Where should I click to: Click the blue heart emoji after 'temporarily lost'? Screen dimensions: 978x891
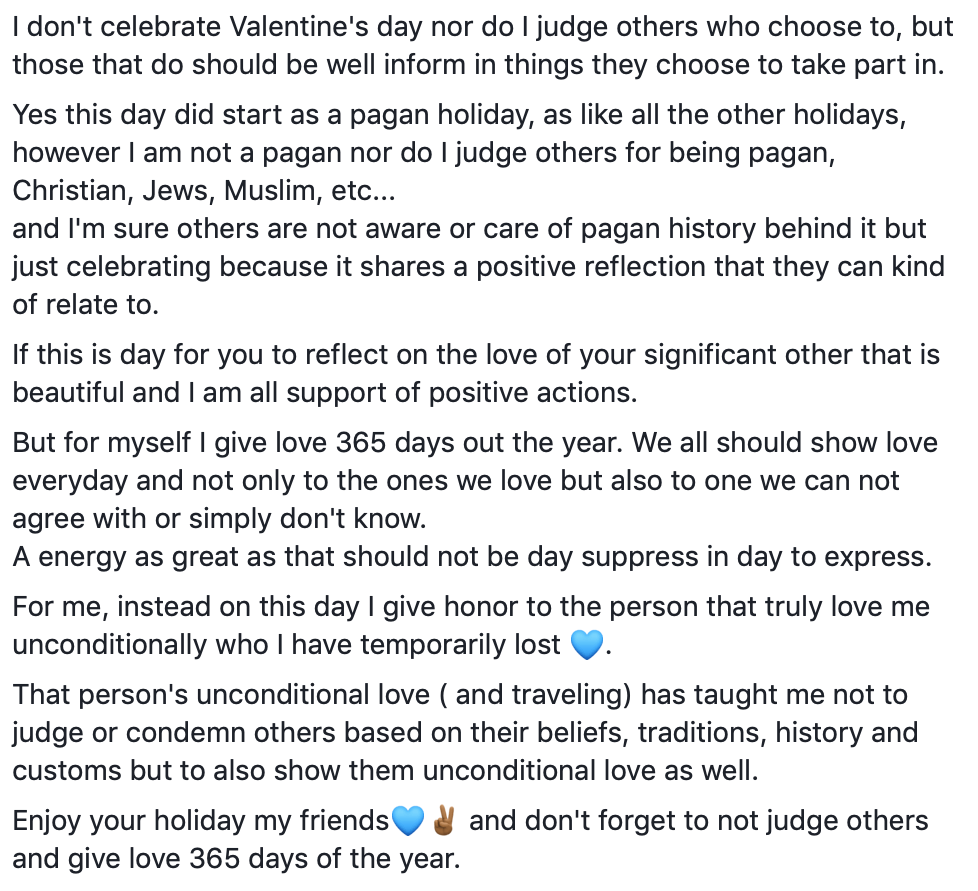click(587, 645)
